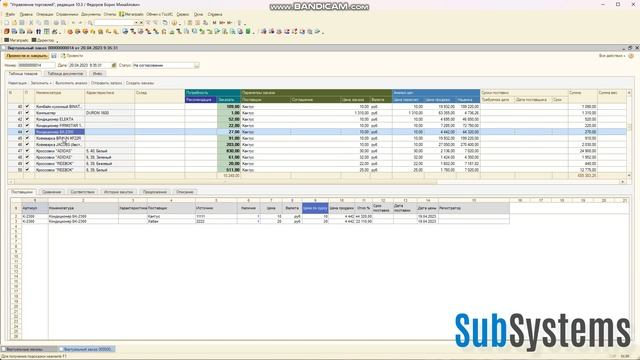This screenshot has width=640, height=360.
Task: Toggle checkbox in highlighted row 44
Action: point(27,132)
